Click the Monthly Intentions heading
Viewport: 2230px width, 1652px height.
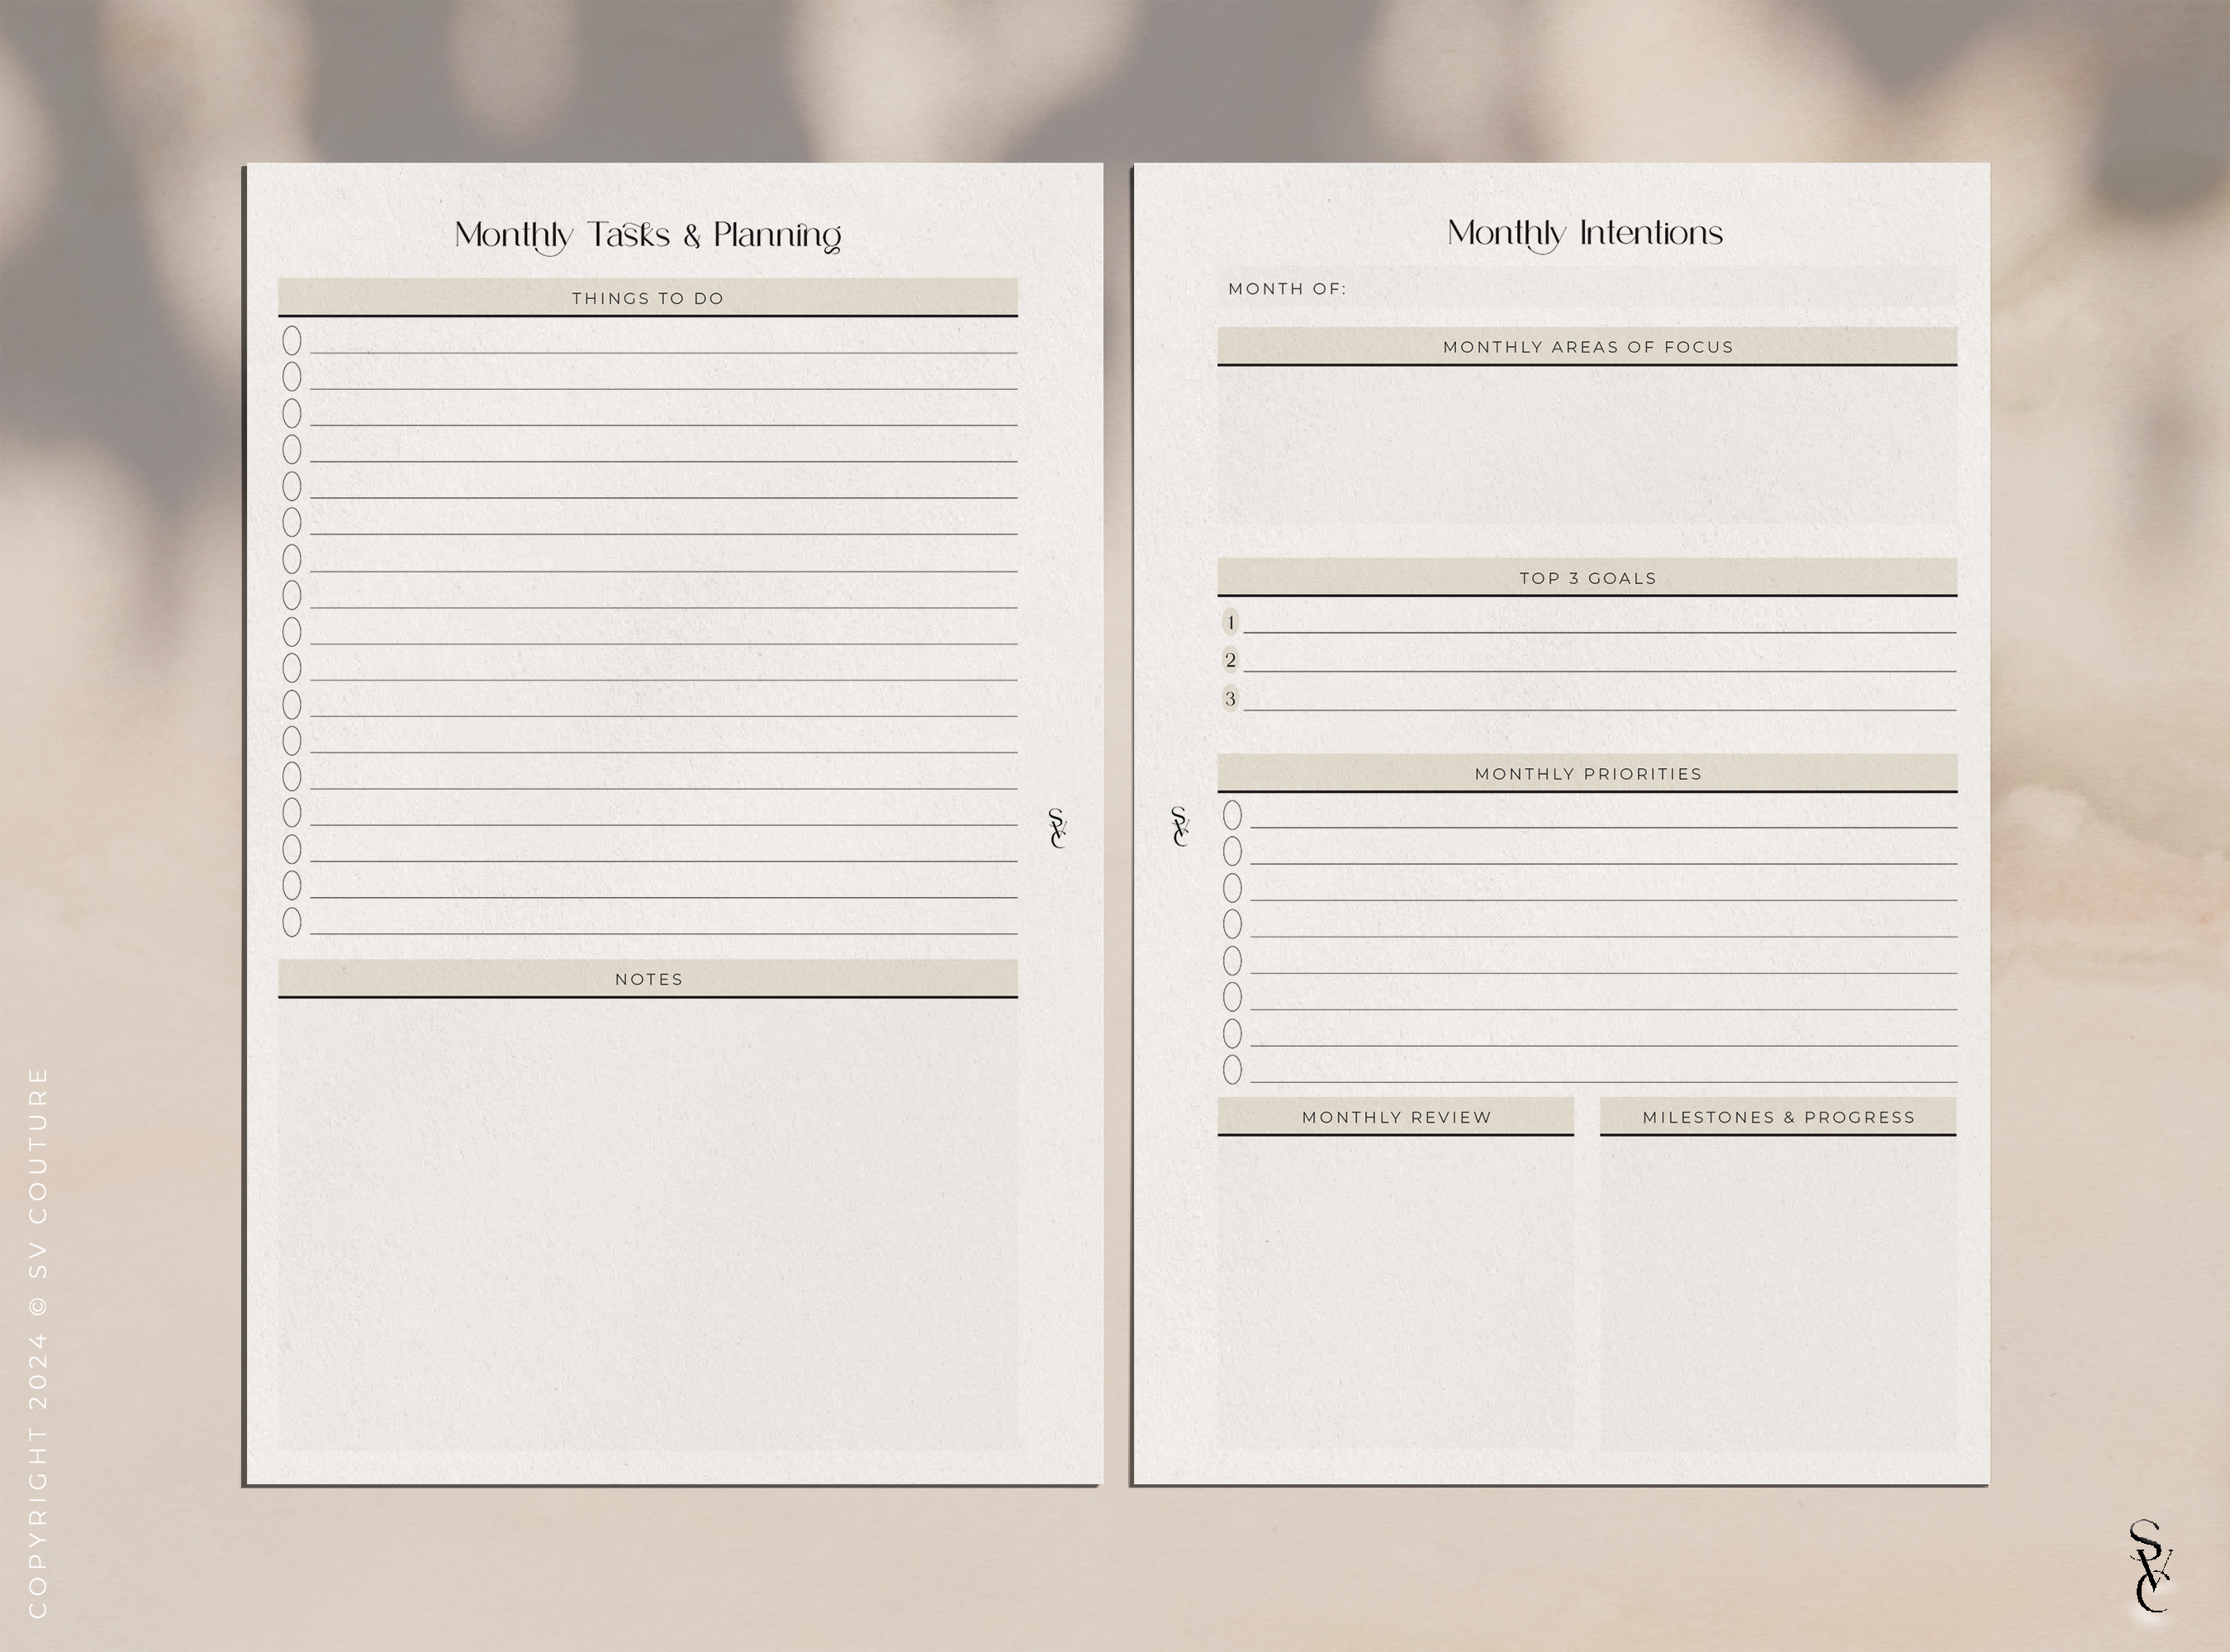click(x=1584, y=232)
